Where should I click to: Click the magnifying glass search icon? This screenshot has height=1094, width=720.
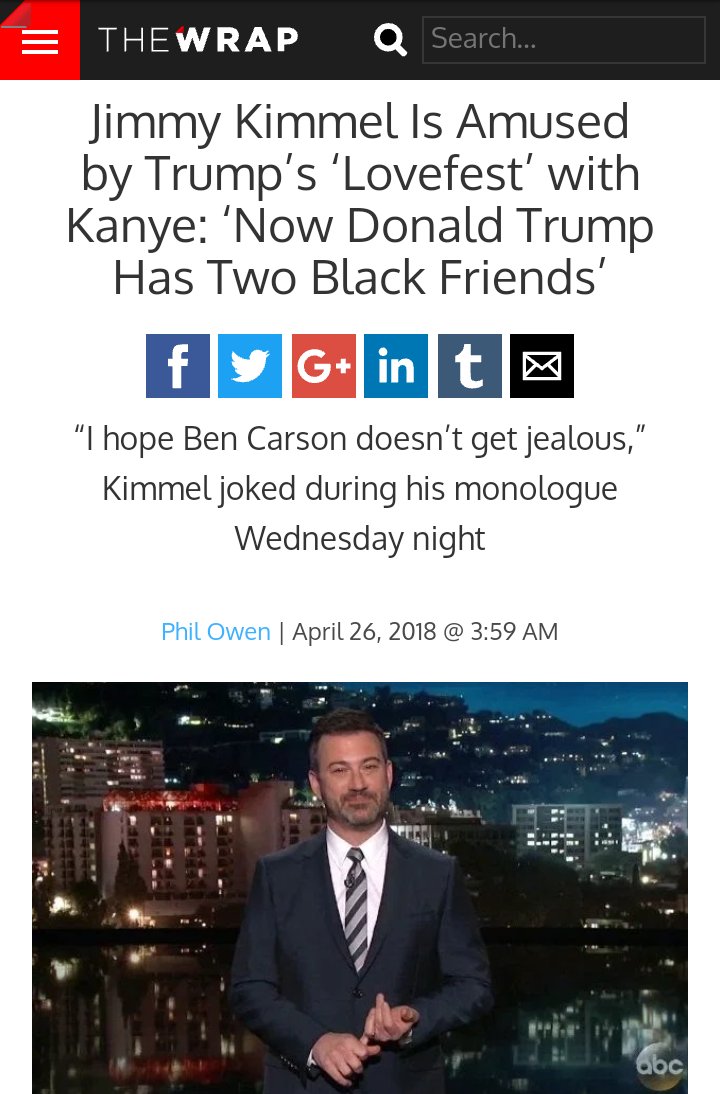[390, 40]
